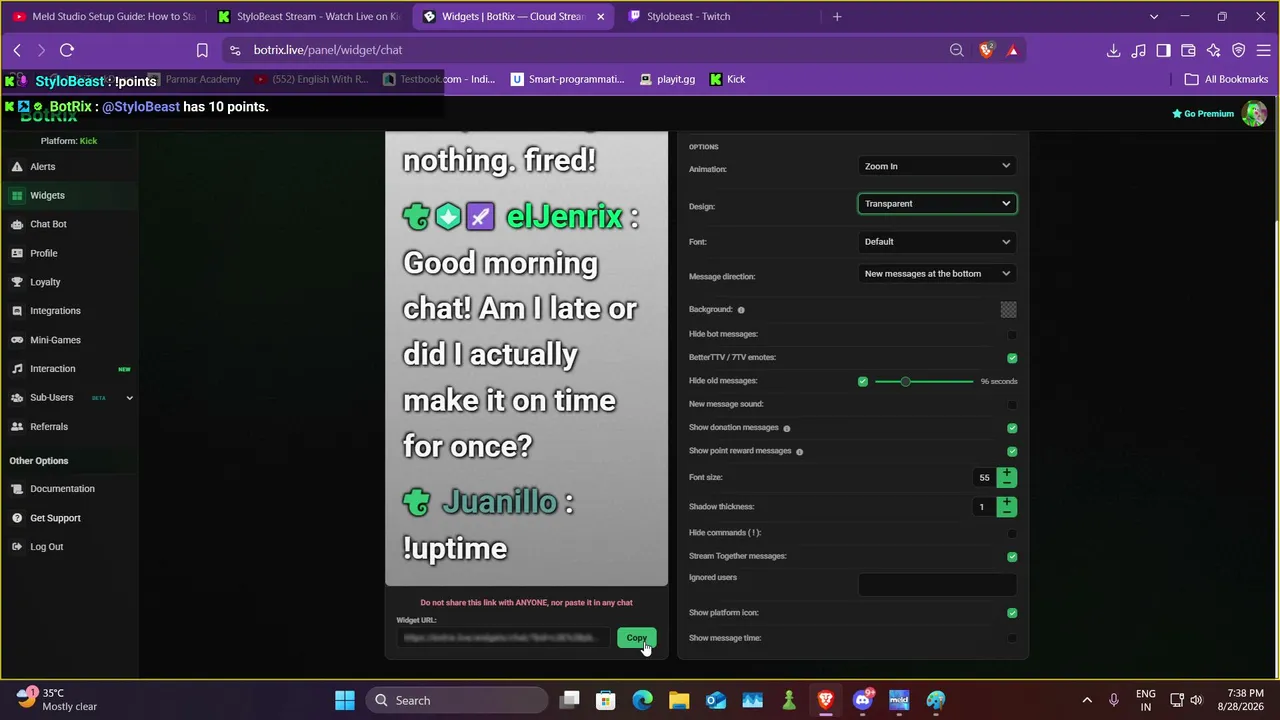
Task: Open Microsoft Store from the taskbar
Action: (606, 700)
